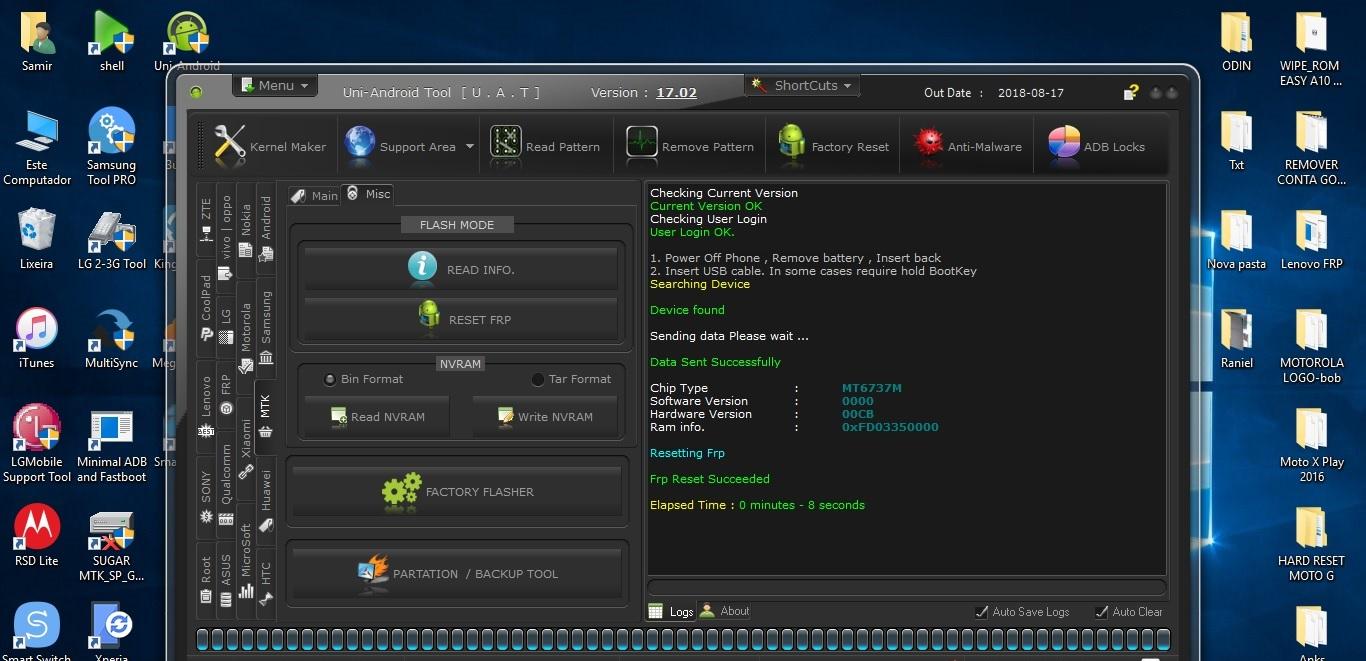
Task: Click the help question mark icon
Action: (1131, 92)
